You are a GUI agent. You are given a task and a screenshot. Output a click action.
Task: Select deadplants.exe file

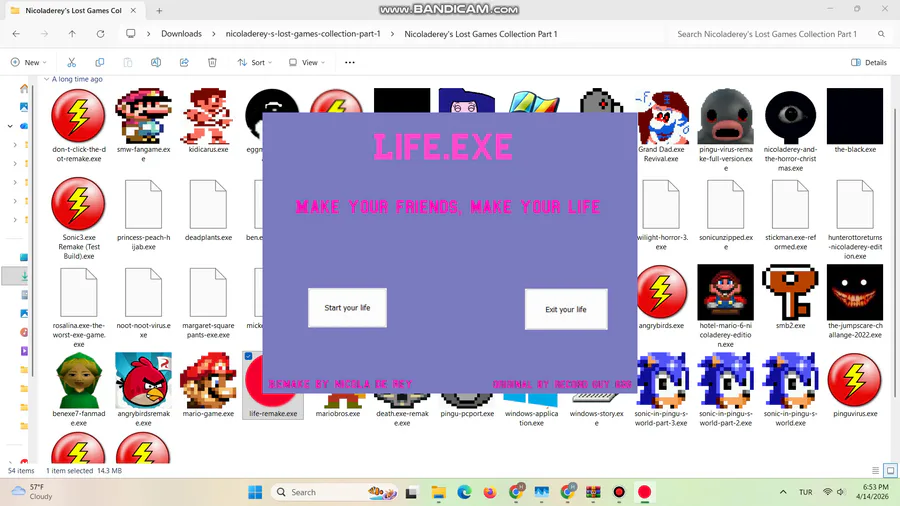(x=208, y=204)
